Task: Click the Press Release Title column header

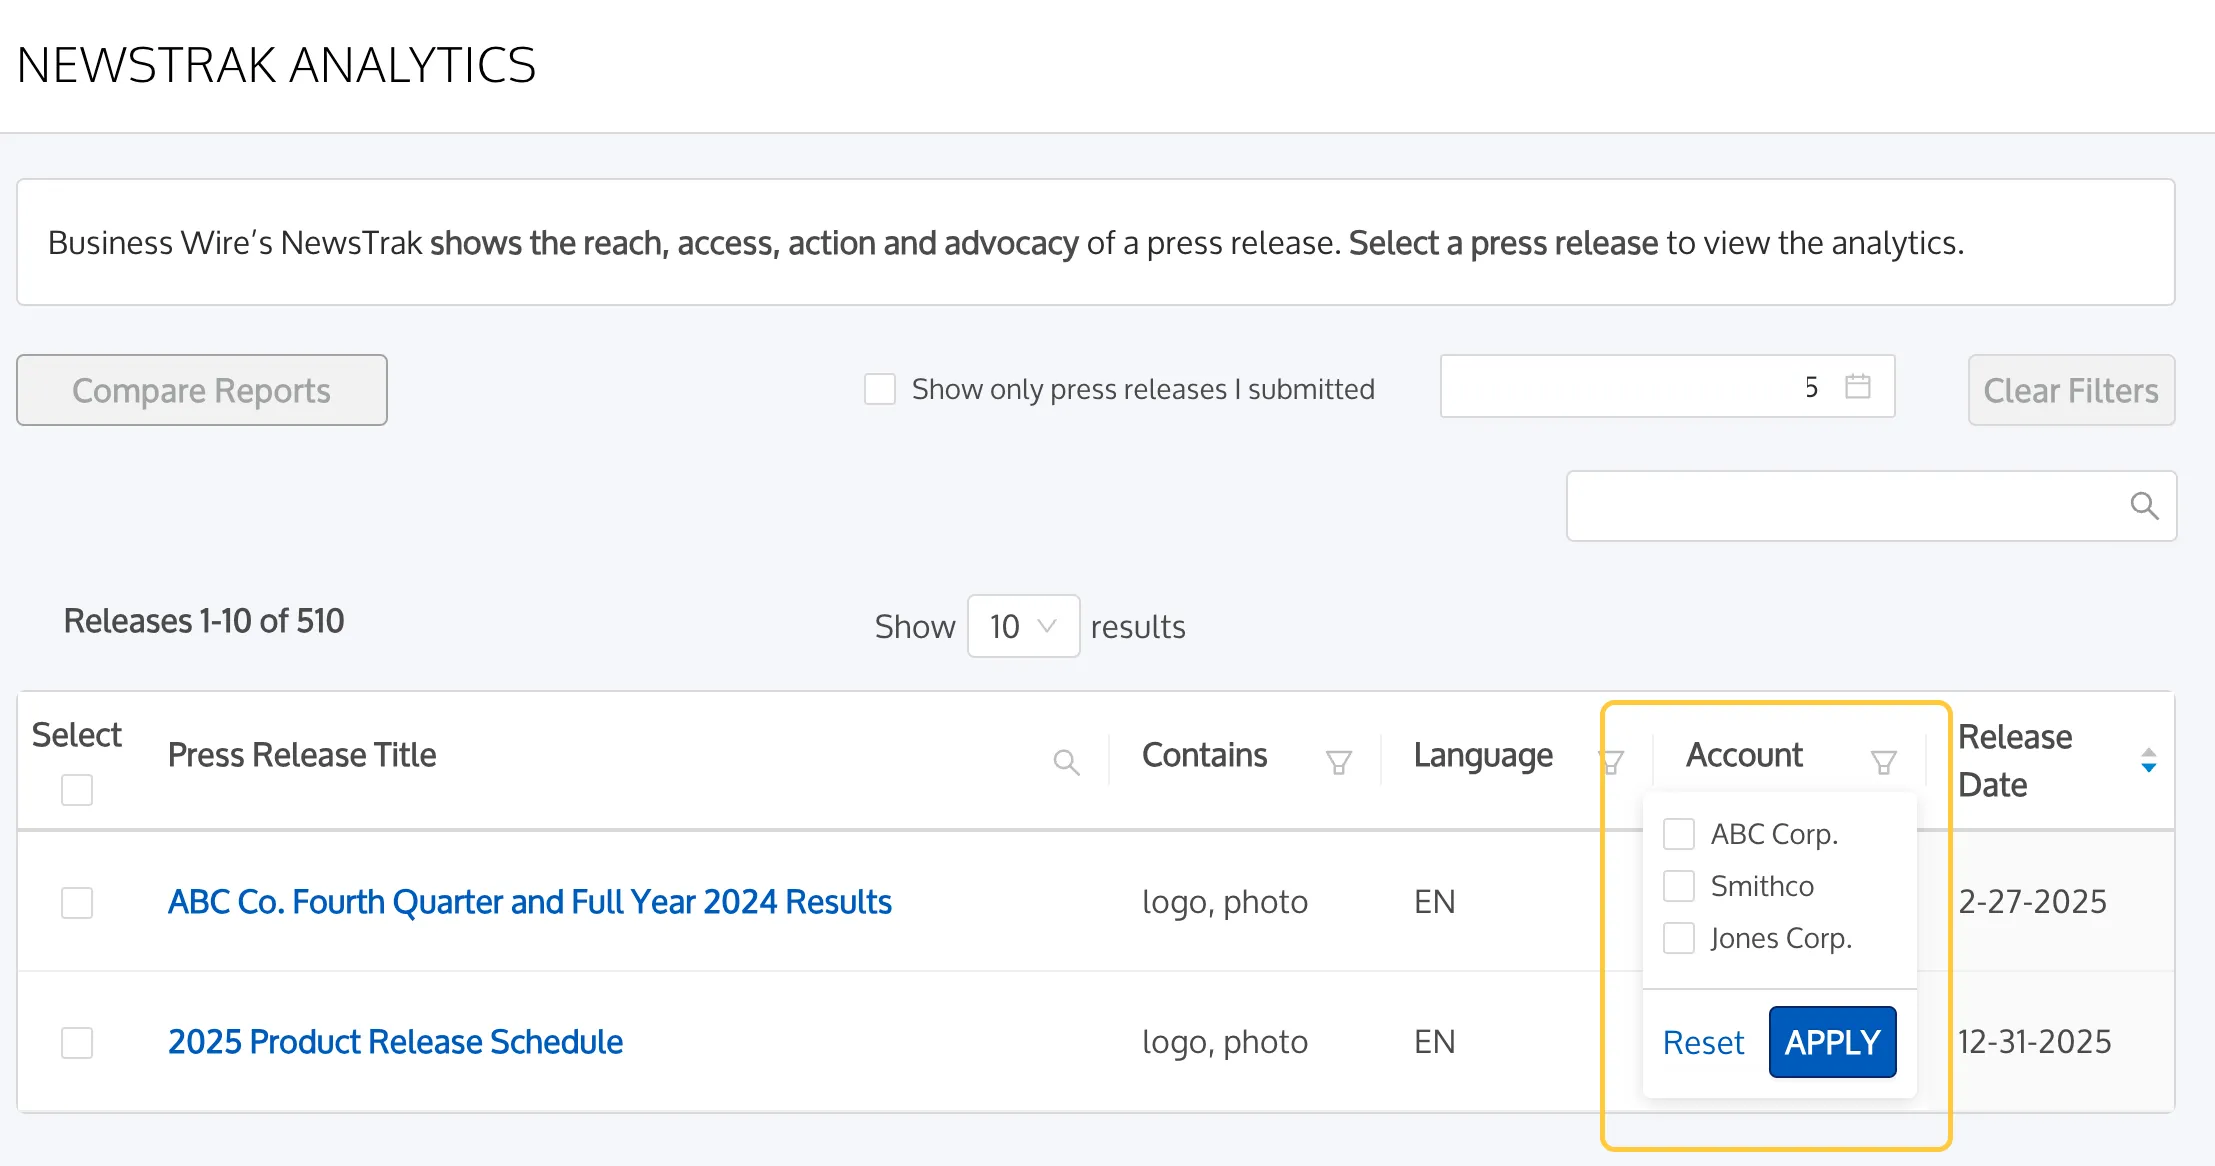Action: coord(302,755)
